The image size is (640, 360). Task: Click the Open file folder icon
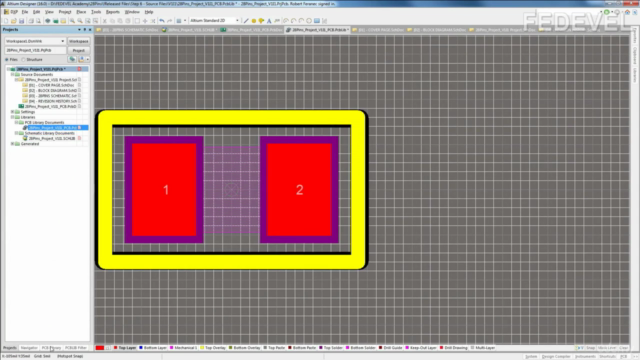coord(13,21)
